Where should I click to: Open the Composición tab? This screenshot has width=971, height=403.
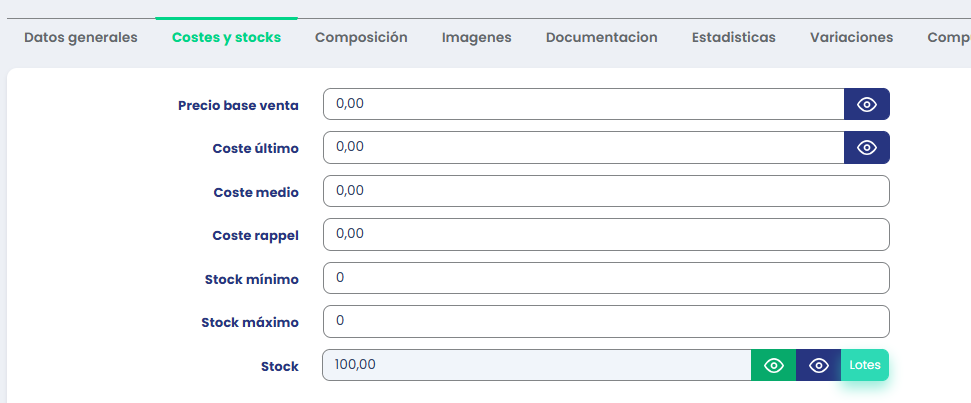tap(361, 37)
